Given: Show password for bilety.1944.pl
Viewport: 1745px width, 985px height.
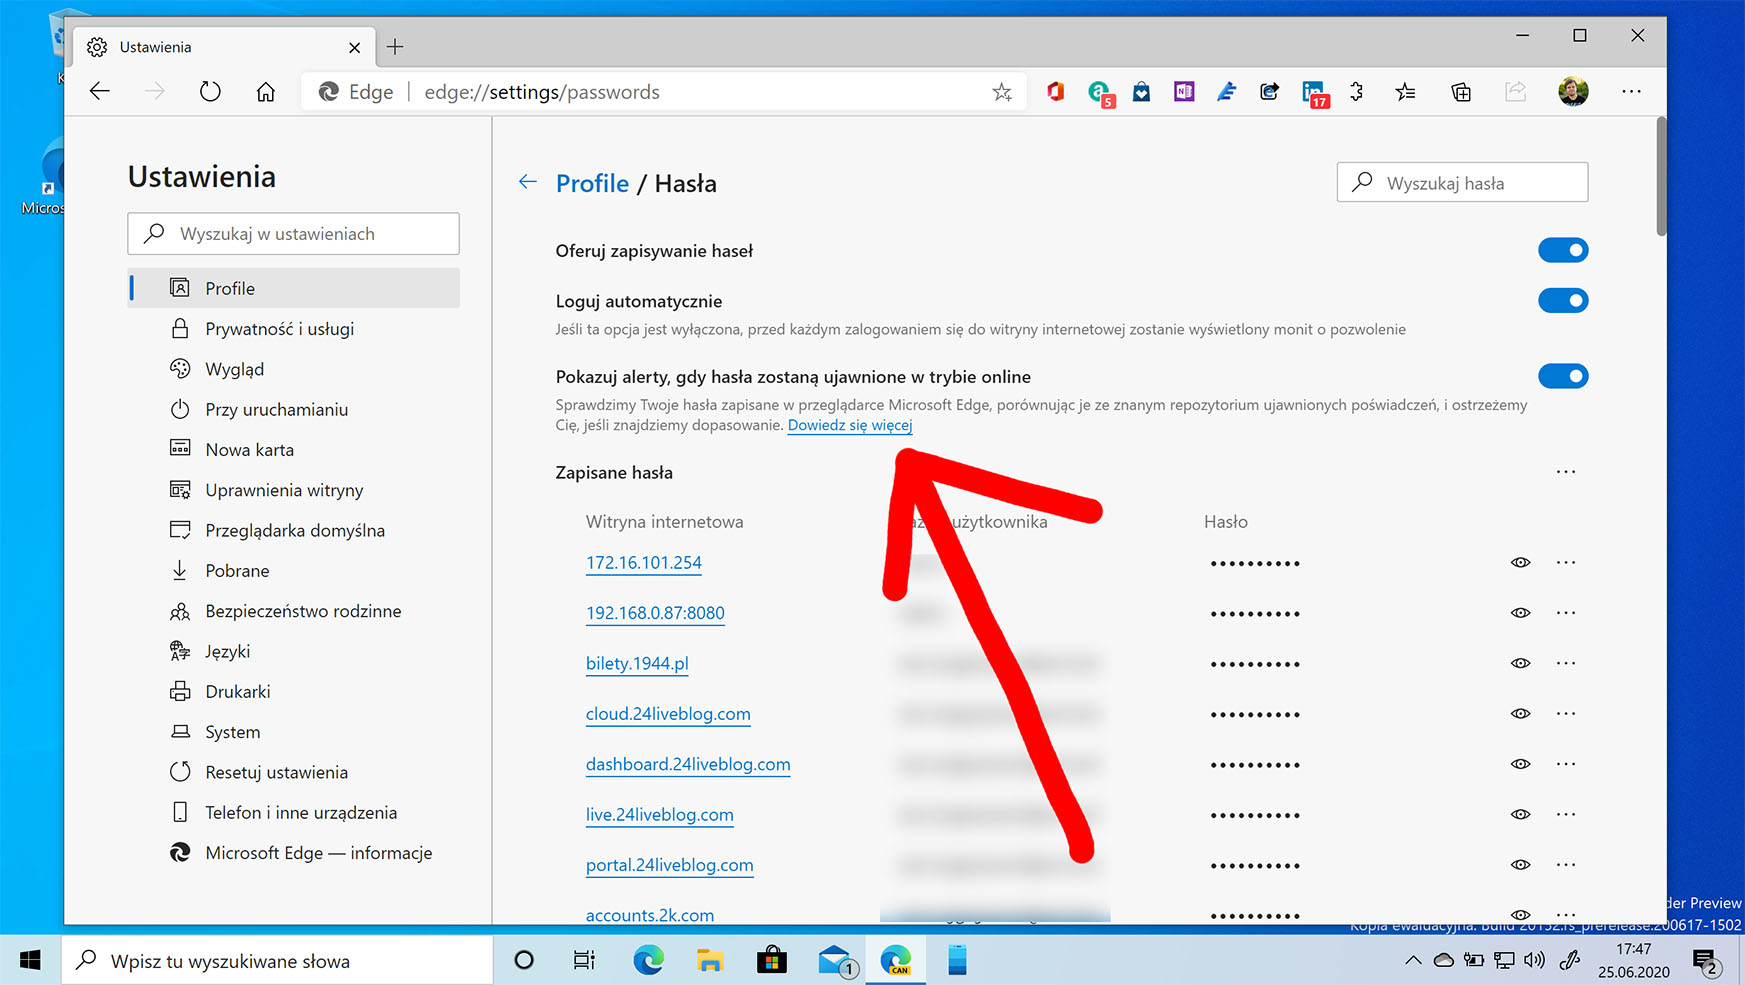Looking at the screenshot, I should pos(1520,663).
